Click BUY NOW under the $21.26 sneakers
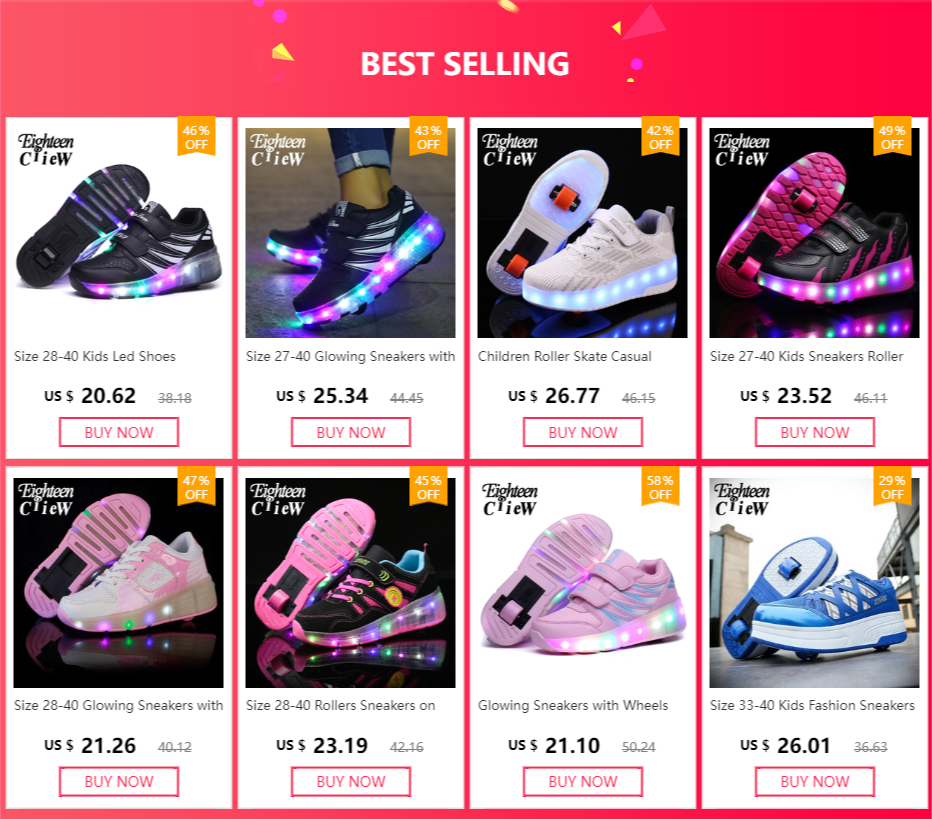 coord(119,781)
